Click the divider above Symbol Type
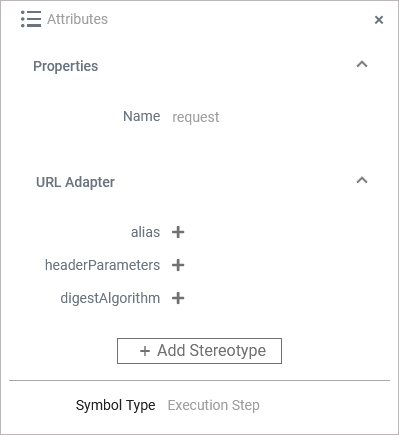The width and height of the screenshot is (399, 435). pos(199,380)
